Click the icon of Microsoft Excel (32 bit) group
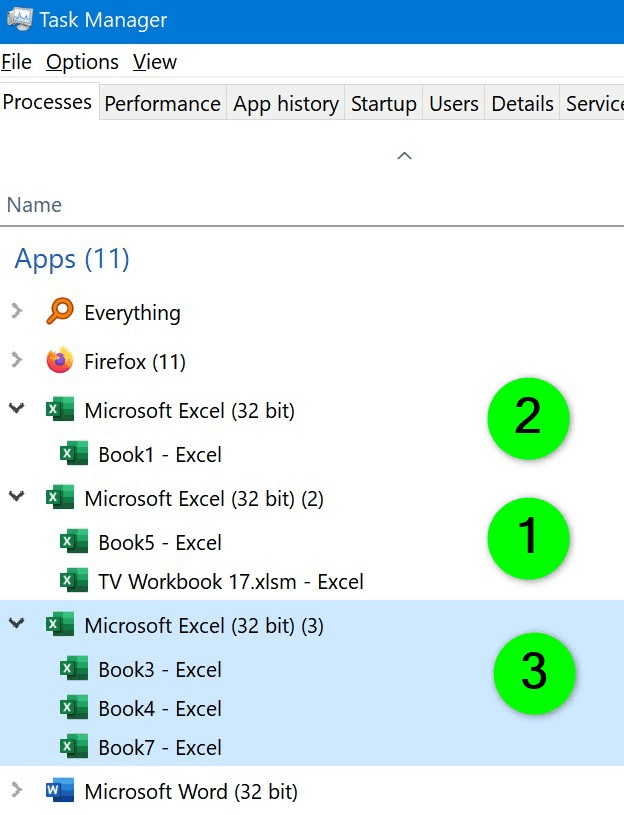 point(60,410)
